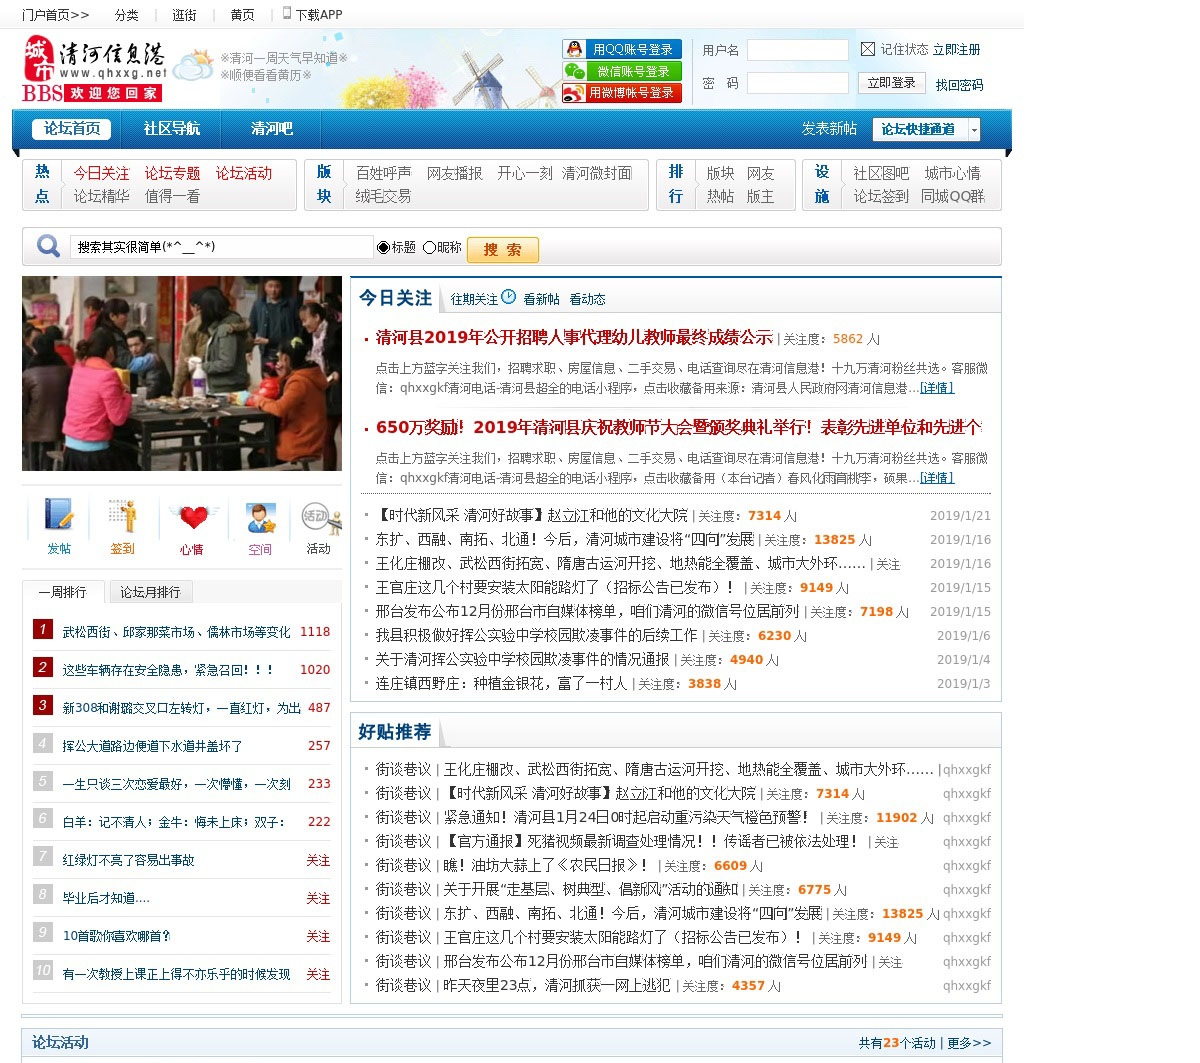This screenshot has width=1200, height=1063.
Task: Click the featured photo of people at table
Action: pos(182,373)
